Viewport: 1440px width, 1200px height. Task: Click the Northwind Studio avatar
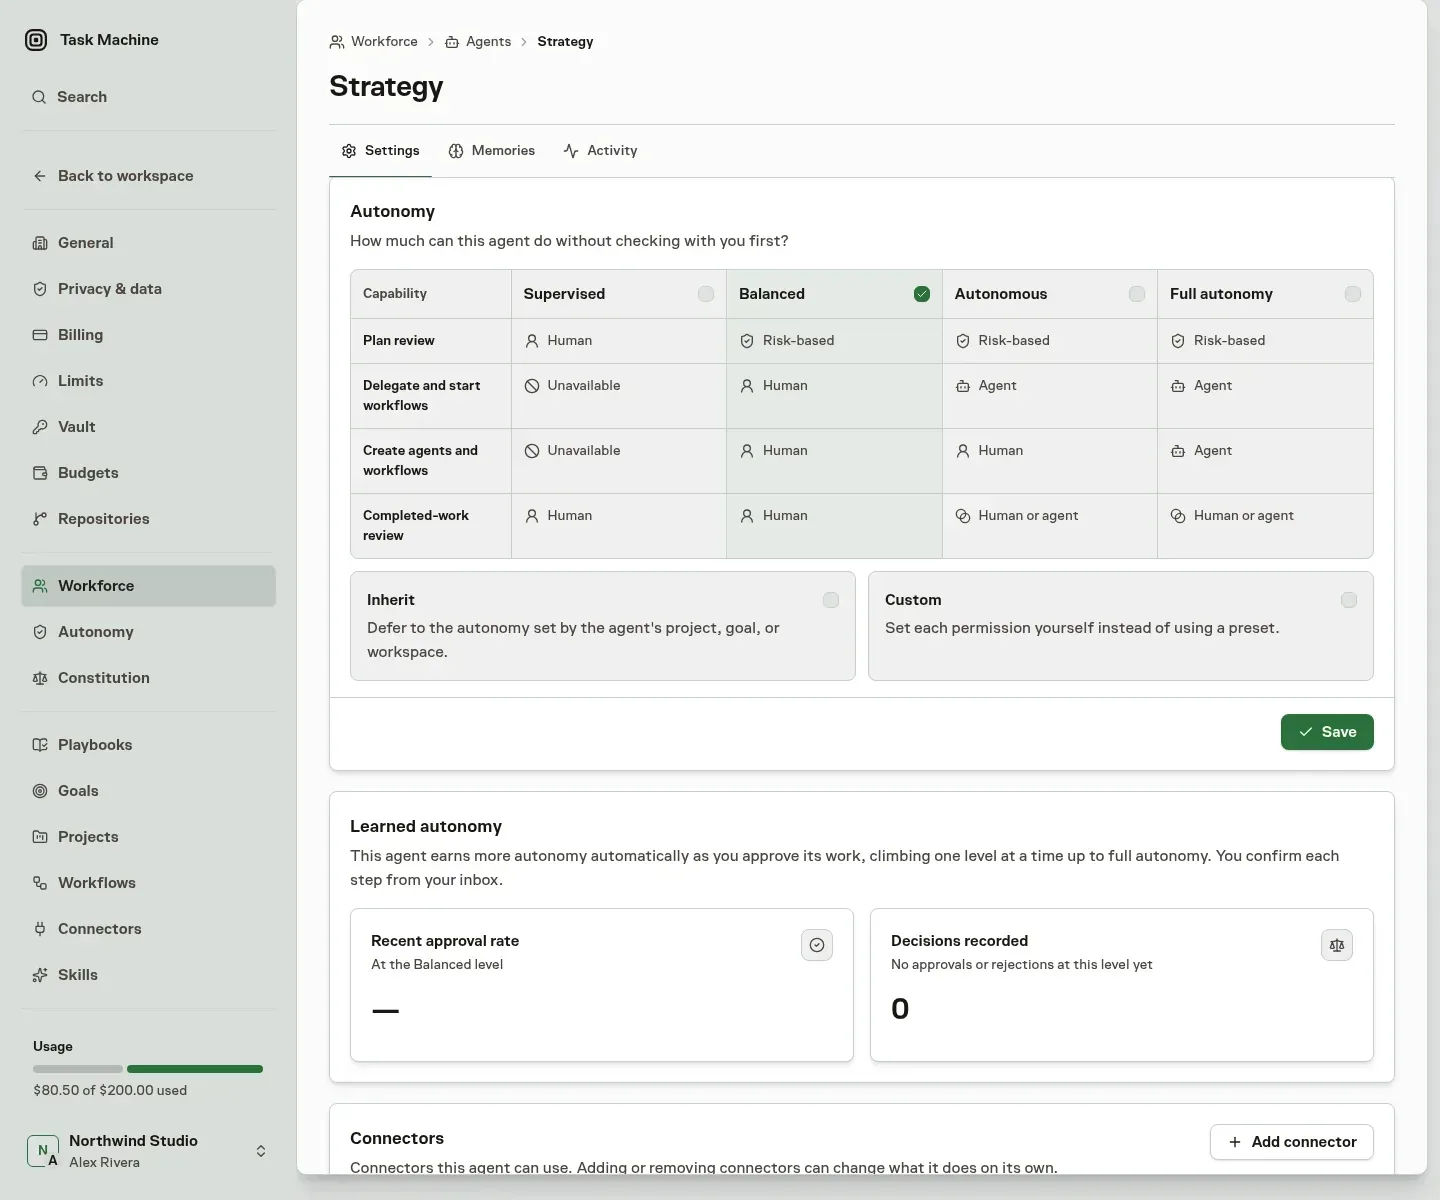tap(43, 1151)
